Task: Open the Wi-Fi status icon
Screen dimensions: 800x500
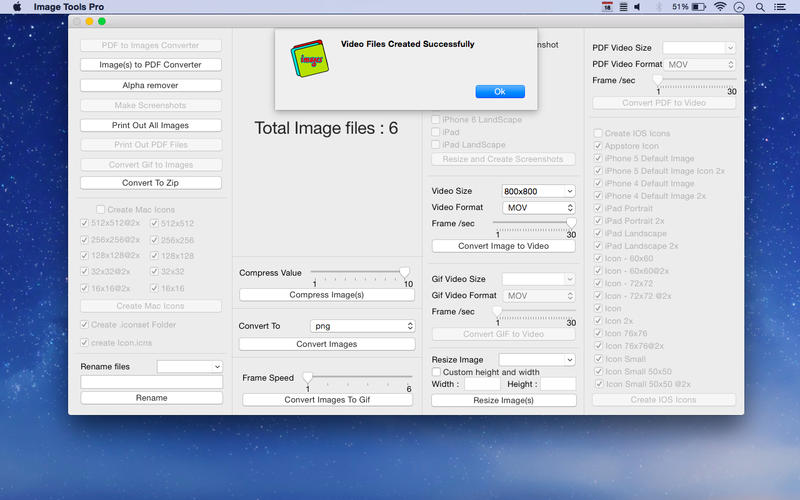Action: (x=720, y=7)
